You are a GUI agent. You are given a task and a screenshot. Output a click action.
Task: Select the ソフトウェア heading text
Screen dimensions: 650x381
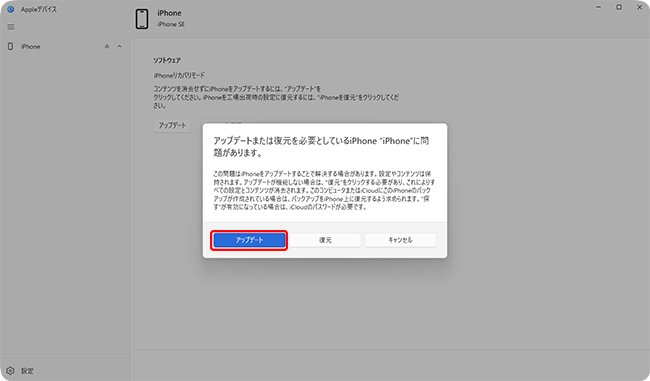click(167, 61)
